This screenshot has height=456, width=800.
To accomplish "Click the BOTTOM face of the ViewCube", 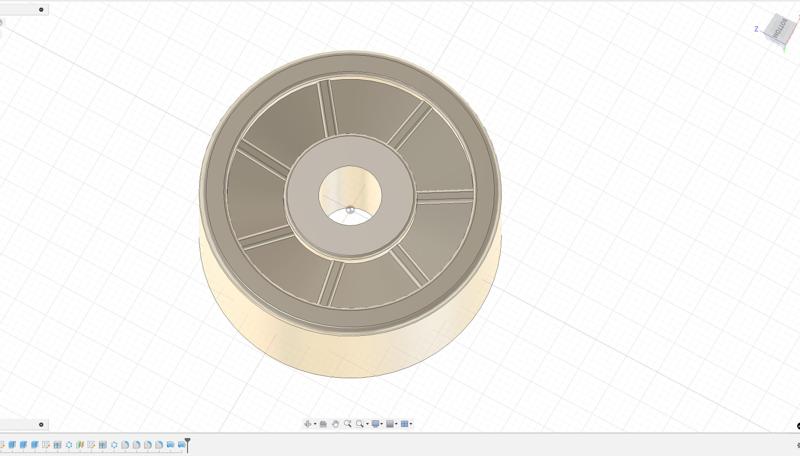I will click(781, 28).
